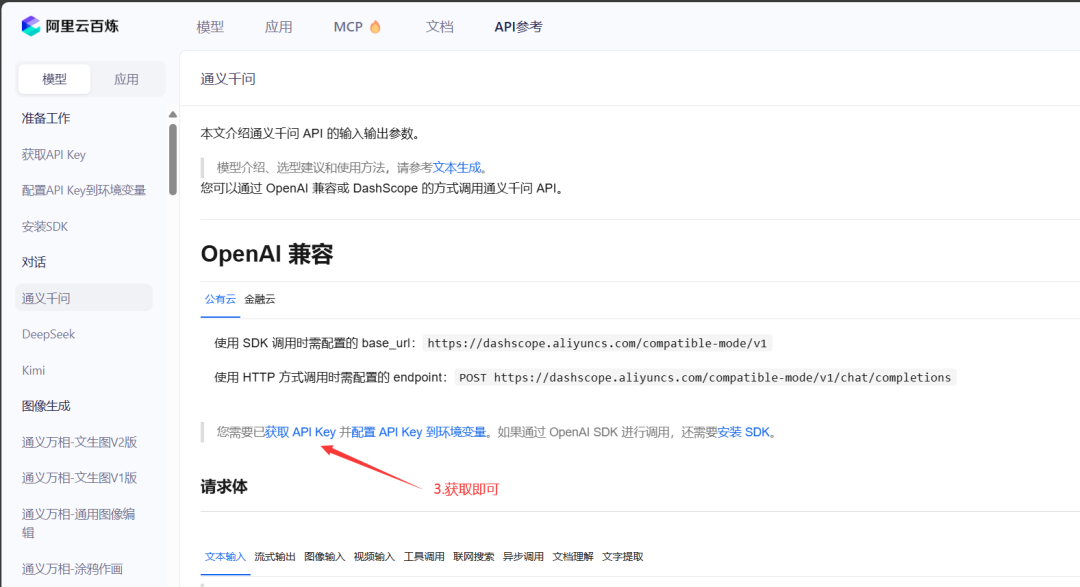Follow the 获取 API Key link
This screenshot has height=587, width=1080.
click(300, 432)
